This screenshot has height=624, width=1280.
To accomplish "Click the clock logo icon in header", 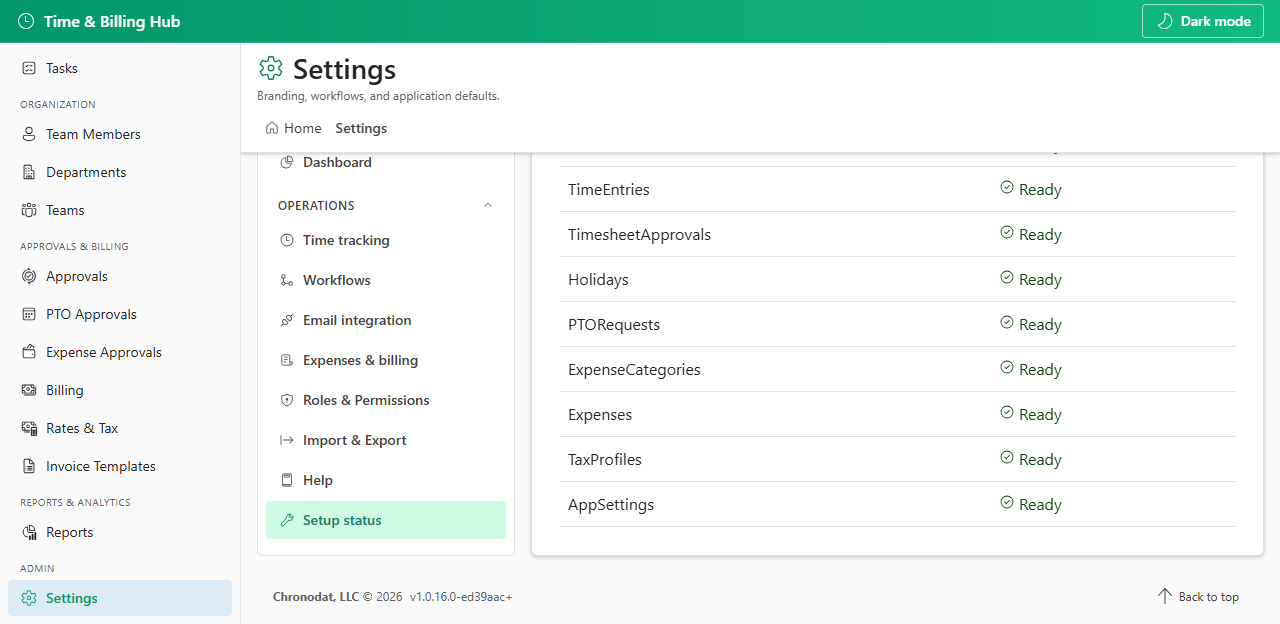I will [26, 21].
